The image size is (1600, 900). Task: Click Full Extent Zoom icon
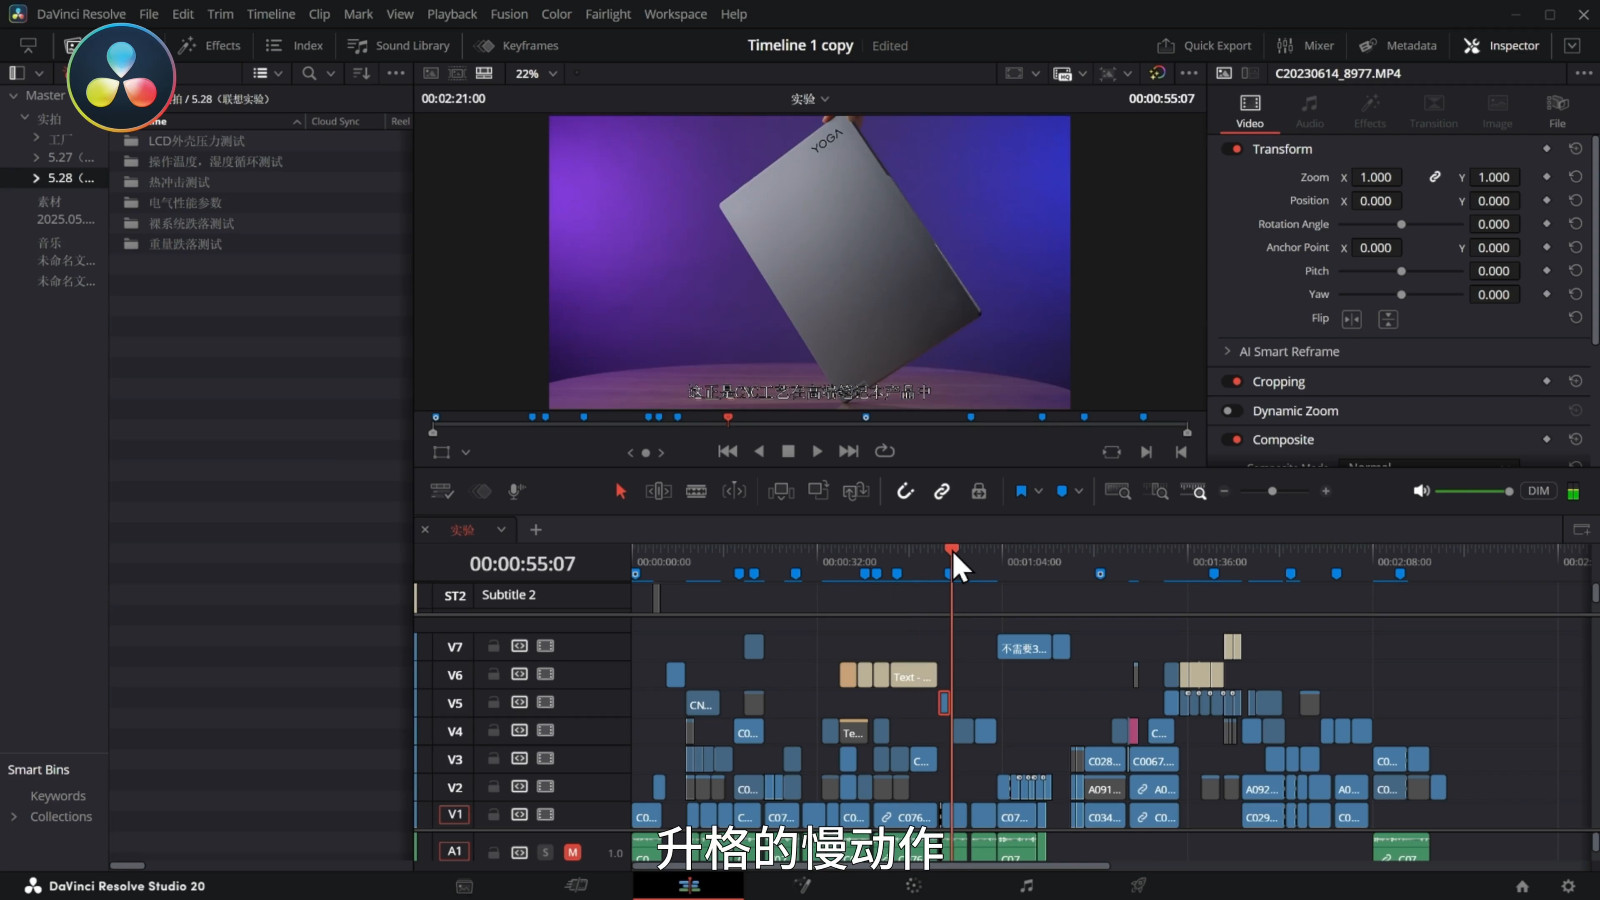(x=1117, y=491)
